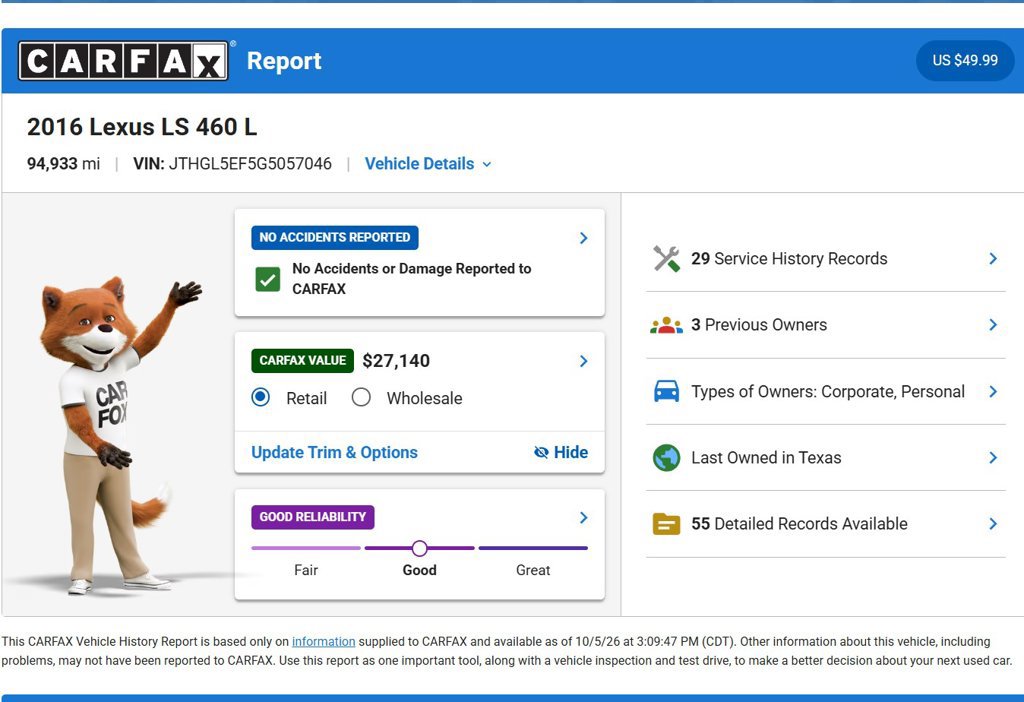Click the US $49.99 price button

point(965,60)
